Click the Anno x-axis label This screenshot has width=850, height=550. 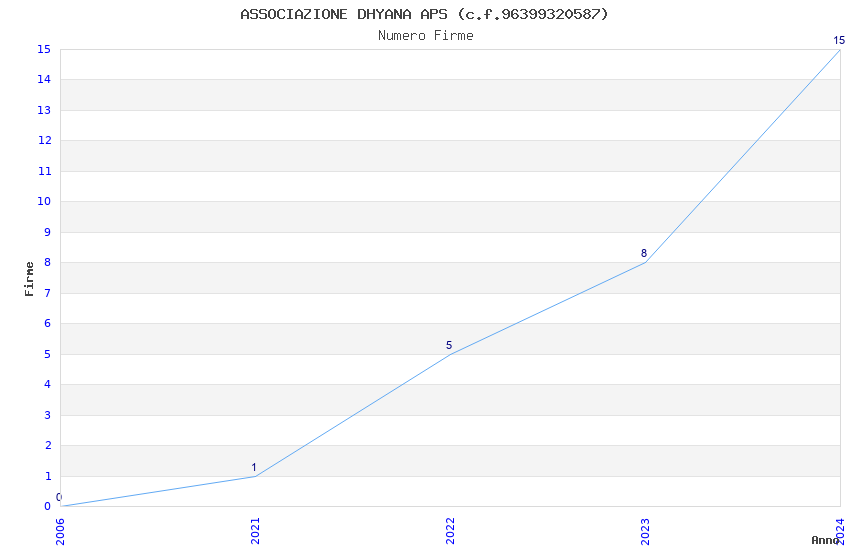[825, 540]
